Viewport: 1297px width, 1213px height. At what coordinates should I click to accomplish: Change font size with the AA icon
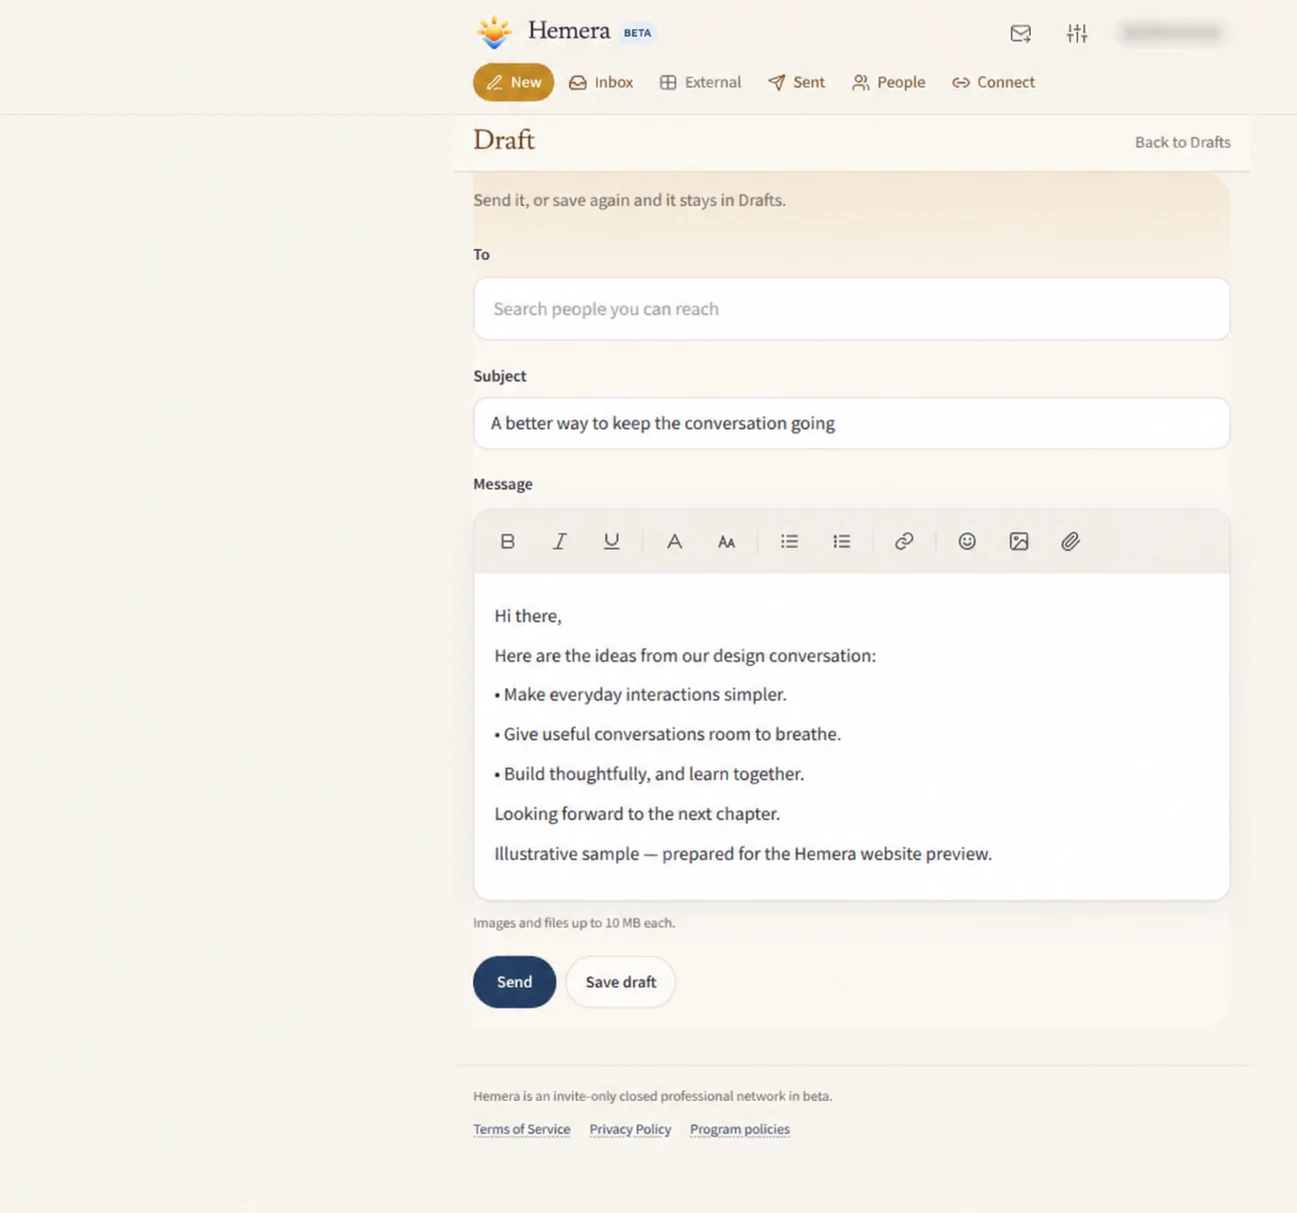click(726, 541)
